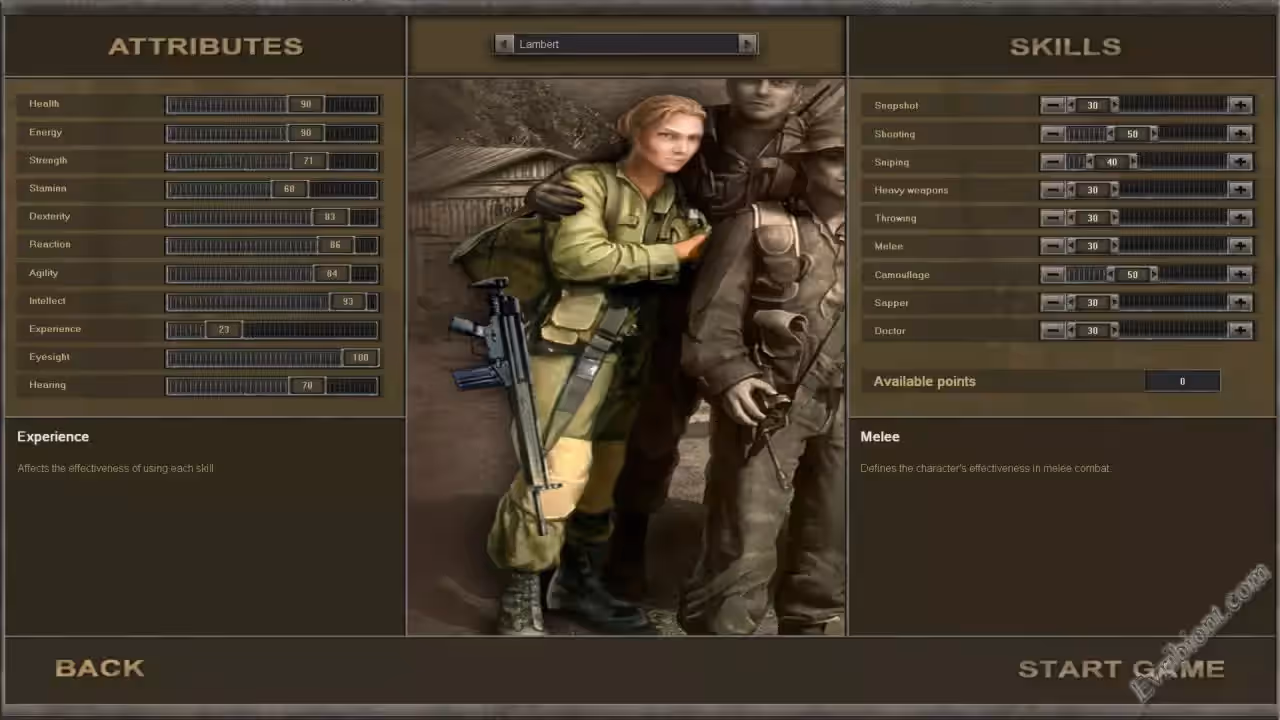Click plus button for Camouflage skill

point(1240,274)
